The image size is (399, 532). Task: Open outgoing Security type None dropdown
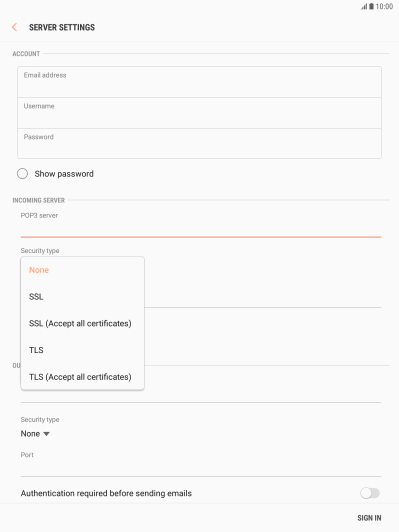35,434
